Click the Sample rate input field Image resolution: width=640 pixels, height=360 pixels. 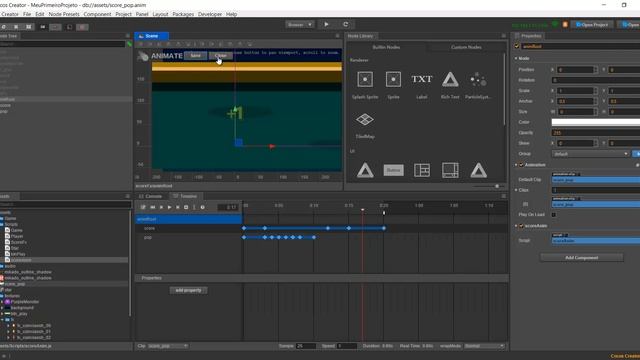point(306,346)
